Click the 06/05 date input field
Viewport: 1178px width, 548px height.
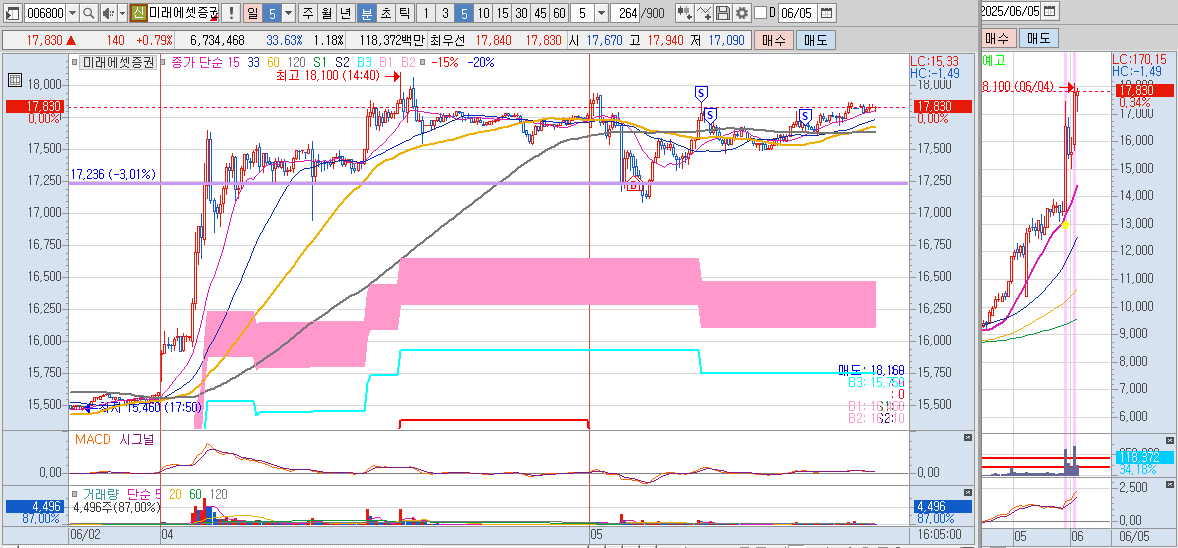tap(797, 13)
